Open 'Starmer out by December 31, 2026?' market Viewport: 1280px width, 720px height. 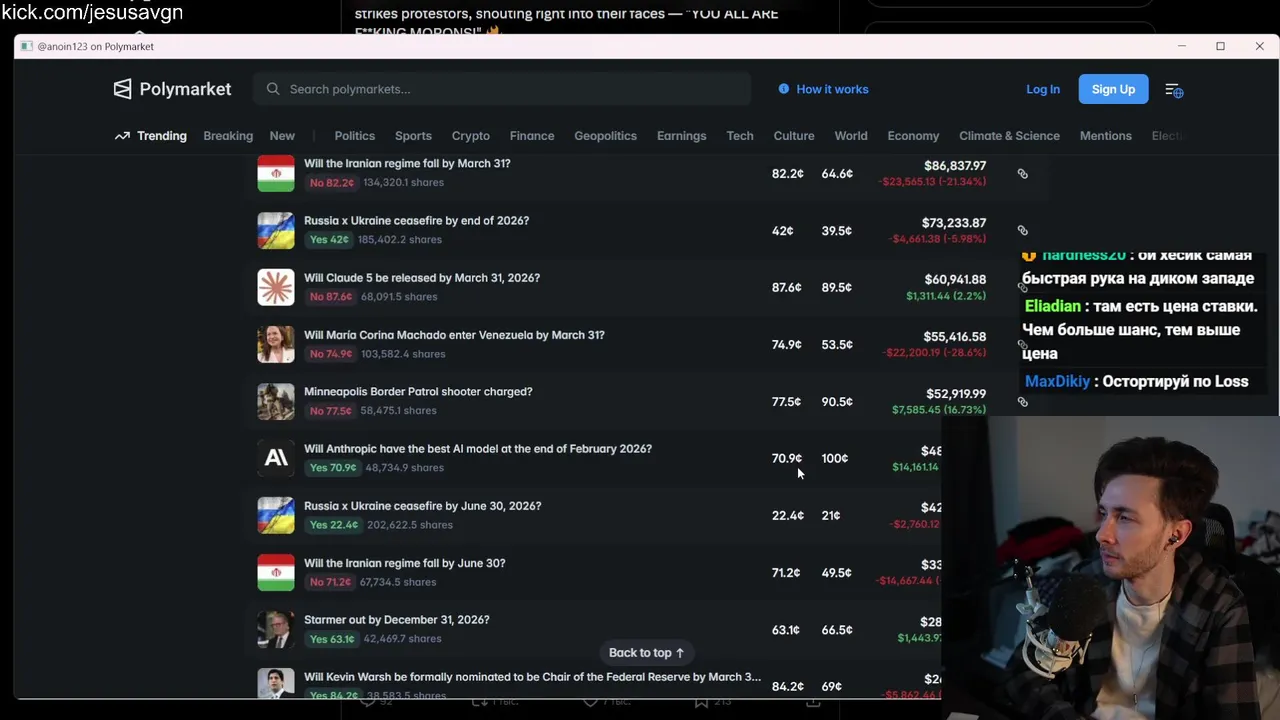coord(396,619)
